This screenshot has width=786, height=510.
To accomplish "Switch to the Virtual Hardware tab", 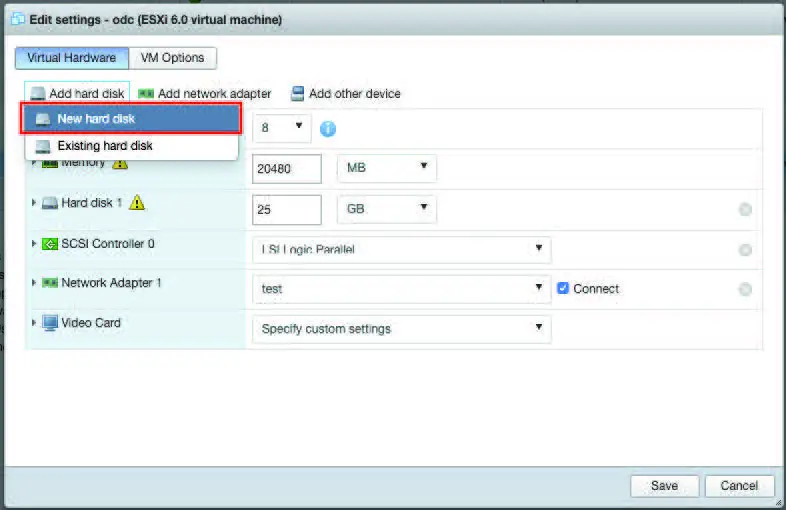I will pos(72,58).
